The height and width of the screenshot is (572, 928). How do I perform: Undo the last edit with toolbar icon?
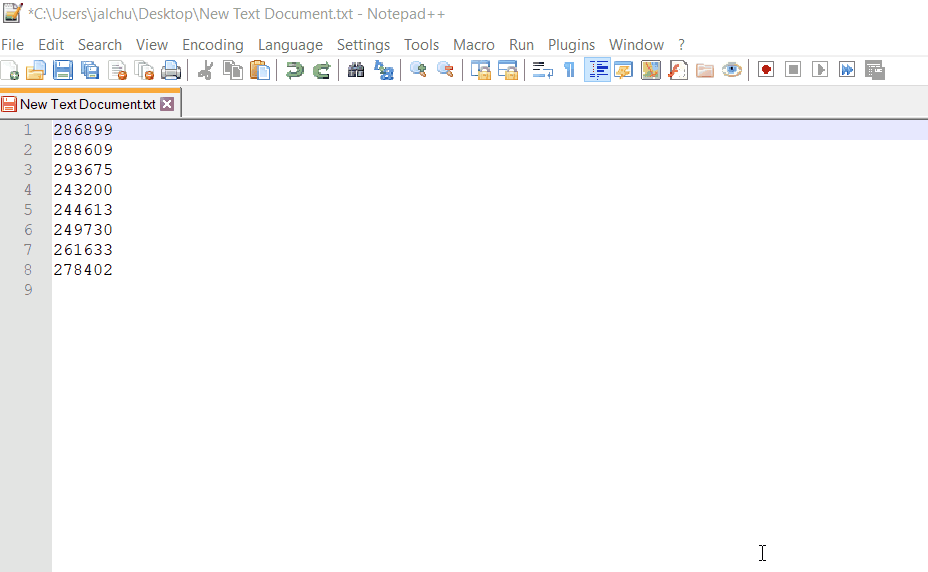(294, 70)
